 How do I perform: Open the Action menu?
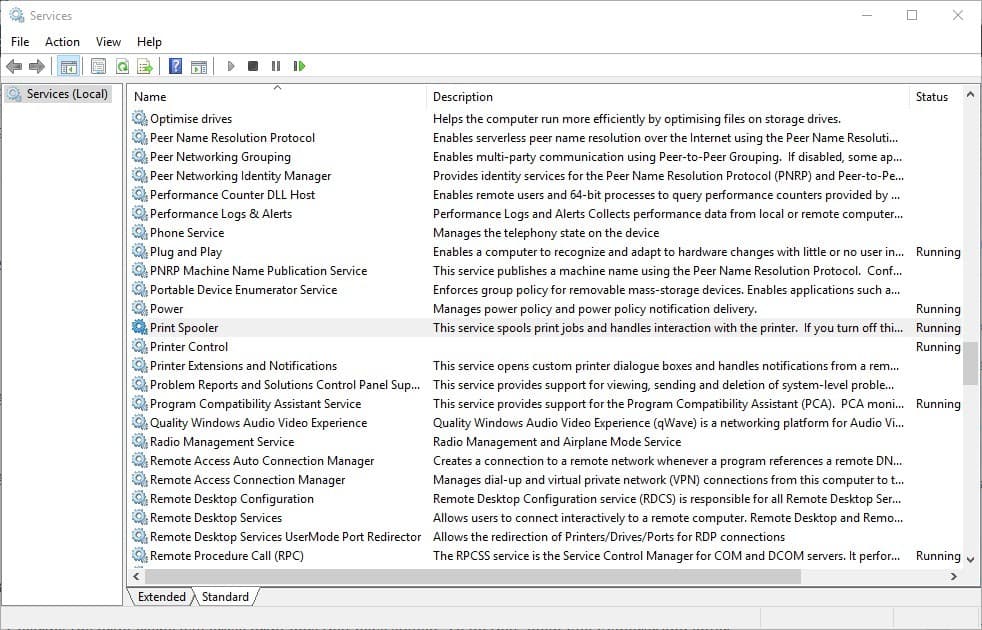pyautogui.click(x=62, y=41)
